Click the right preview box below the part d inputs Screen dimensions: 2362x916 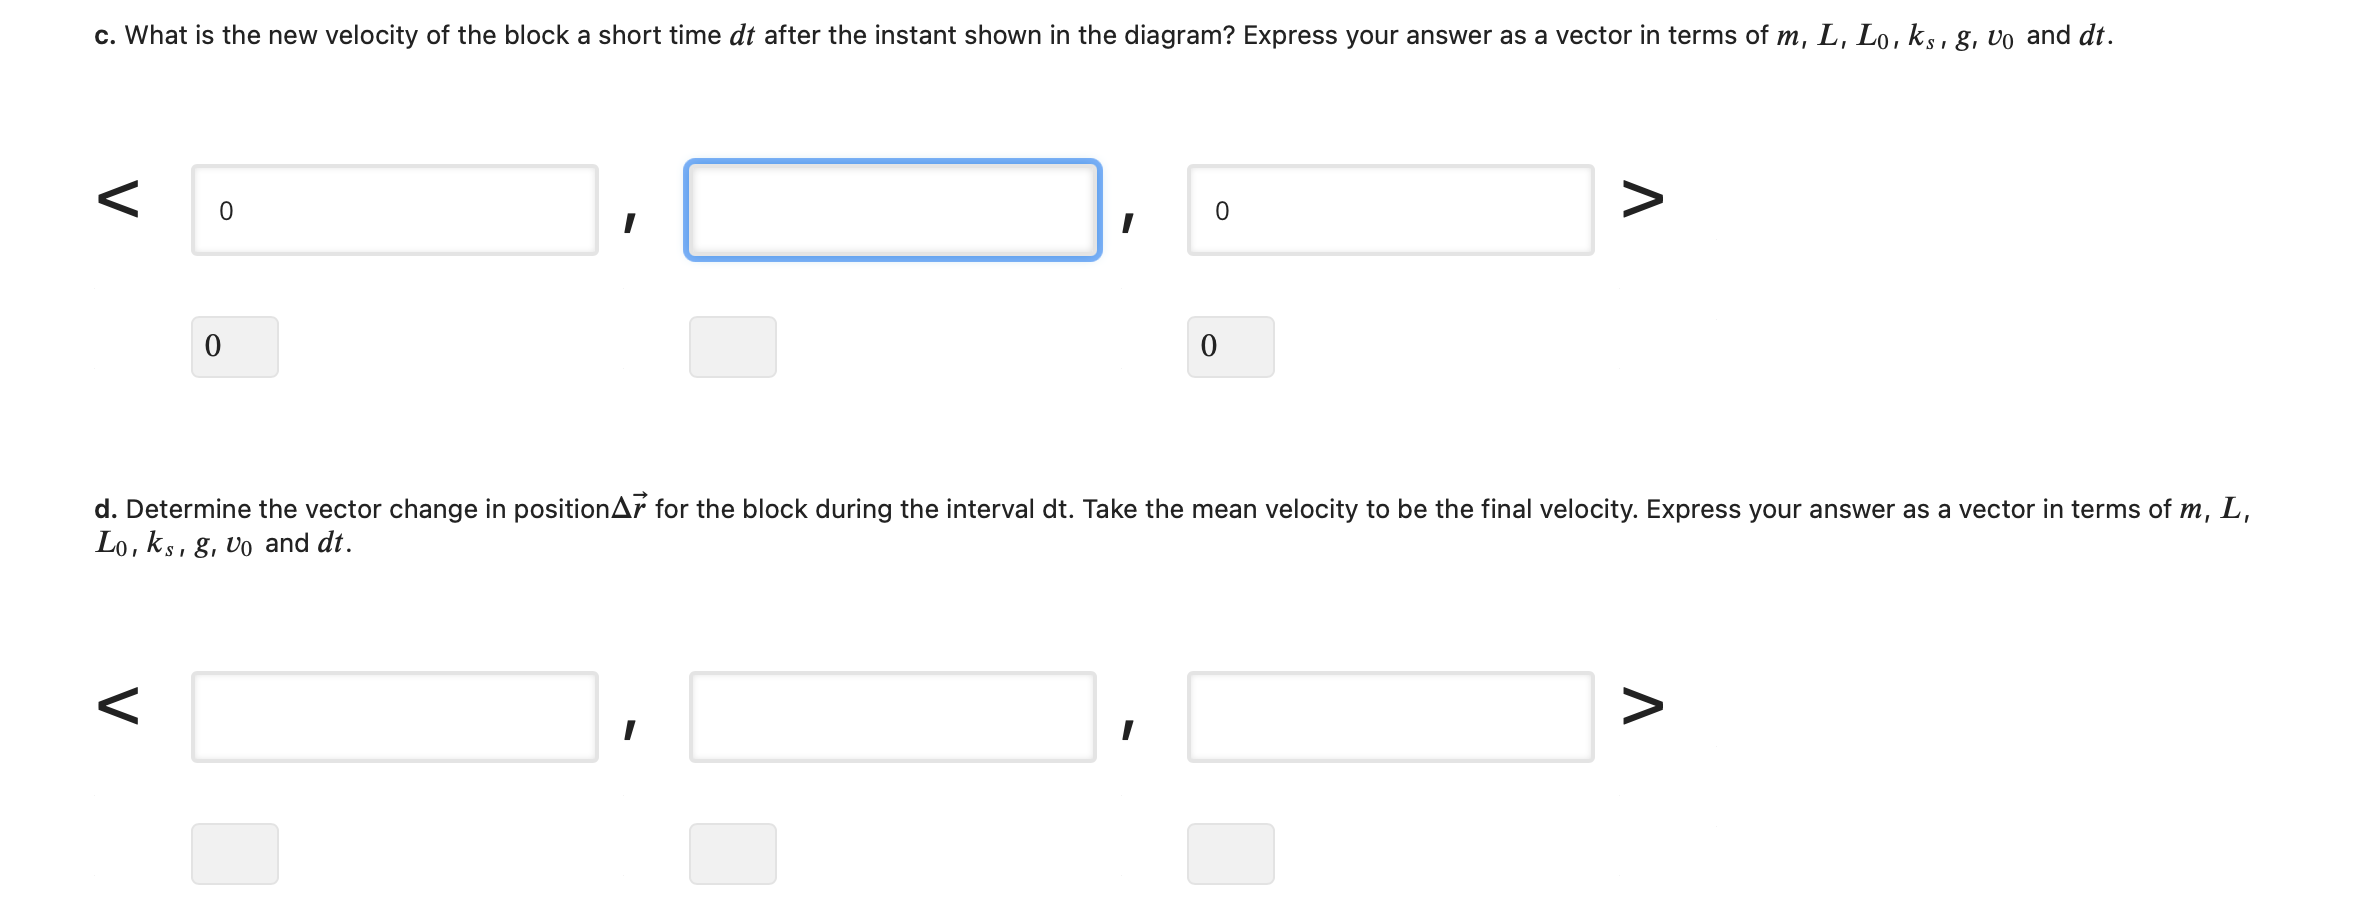pos(1230,852)
